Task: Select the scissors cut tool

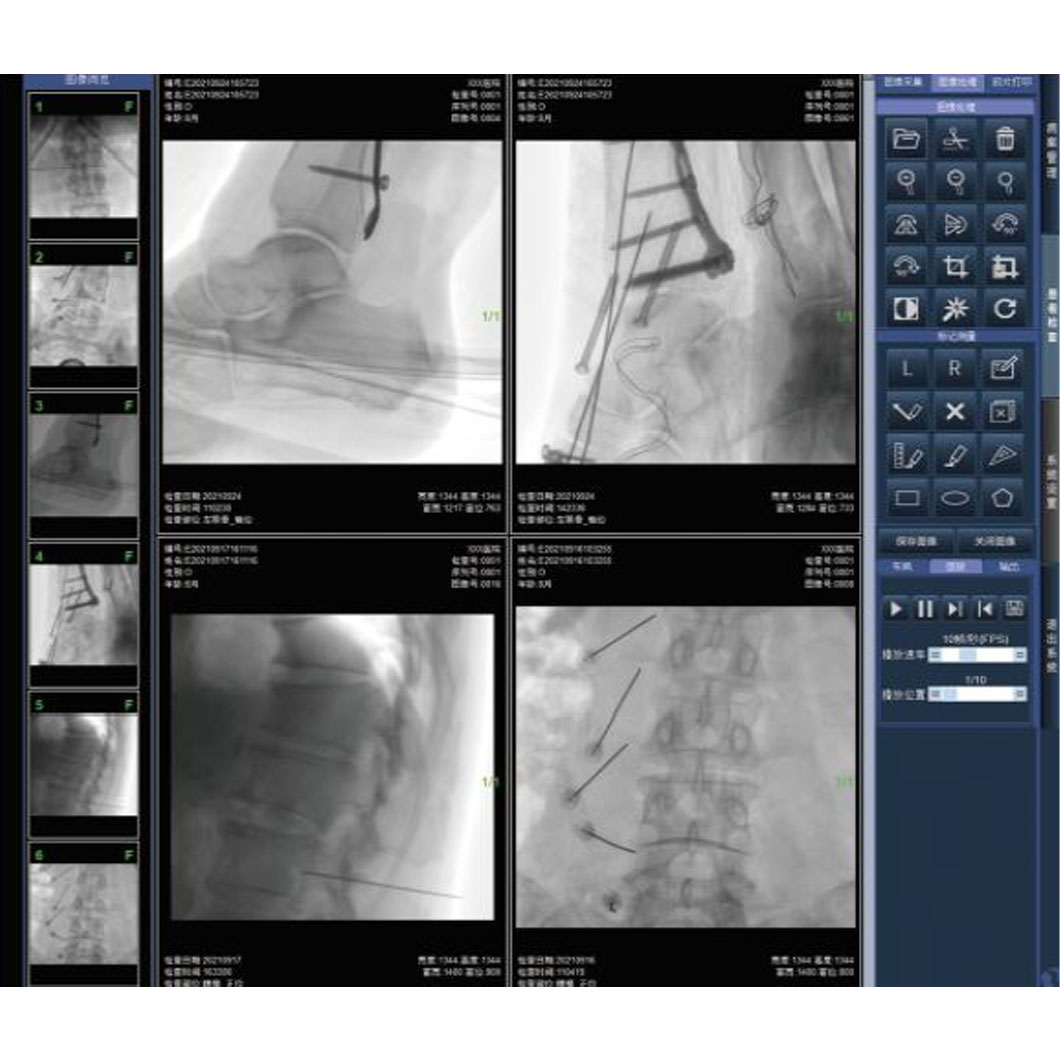Action: tap(955, 140)
